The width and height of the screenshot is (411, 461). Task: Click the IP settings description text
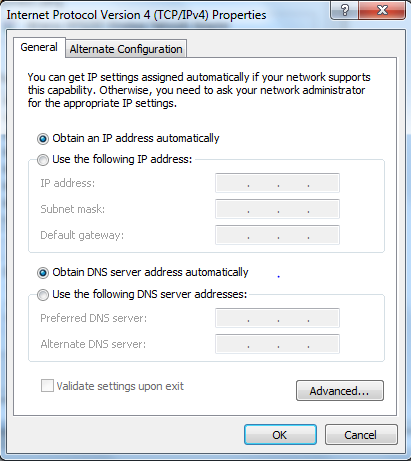199,90
